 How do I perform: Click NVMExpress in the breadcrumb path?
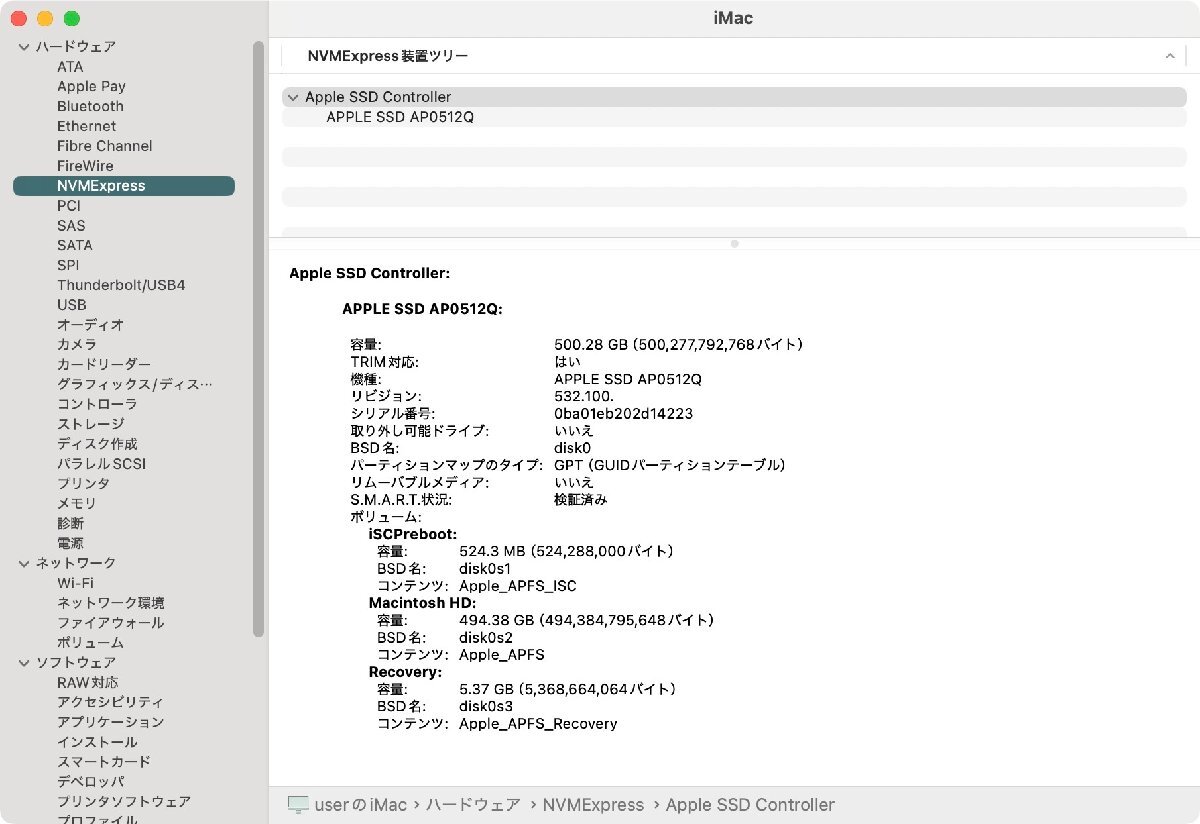(x=593, y=804)
